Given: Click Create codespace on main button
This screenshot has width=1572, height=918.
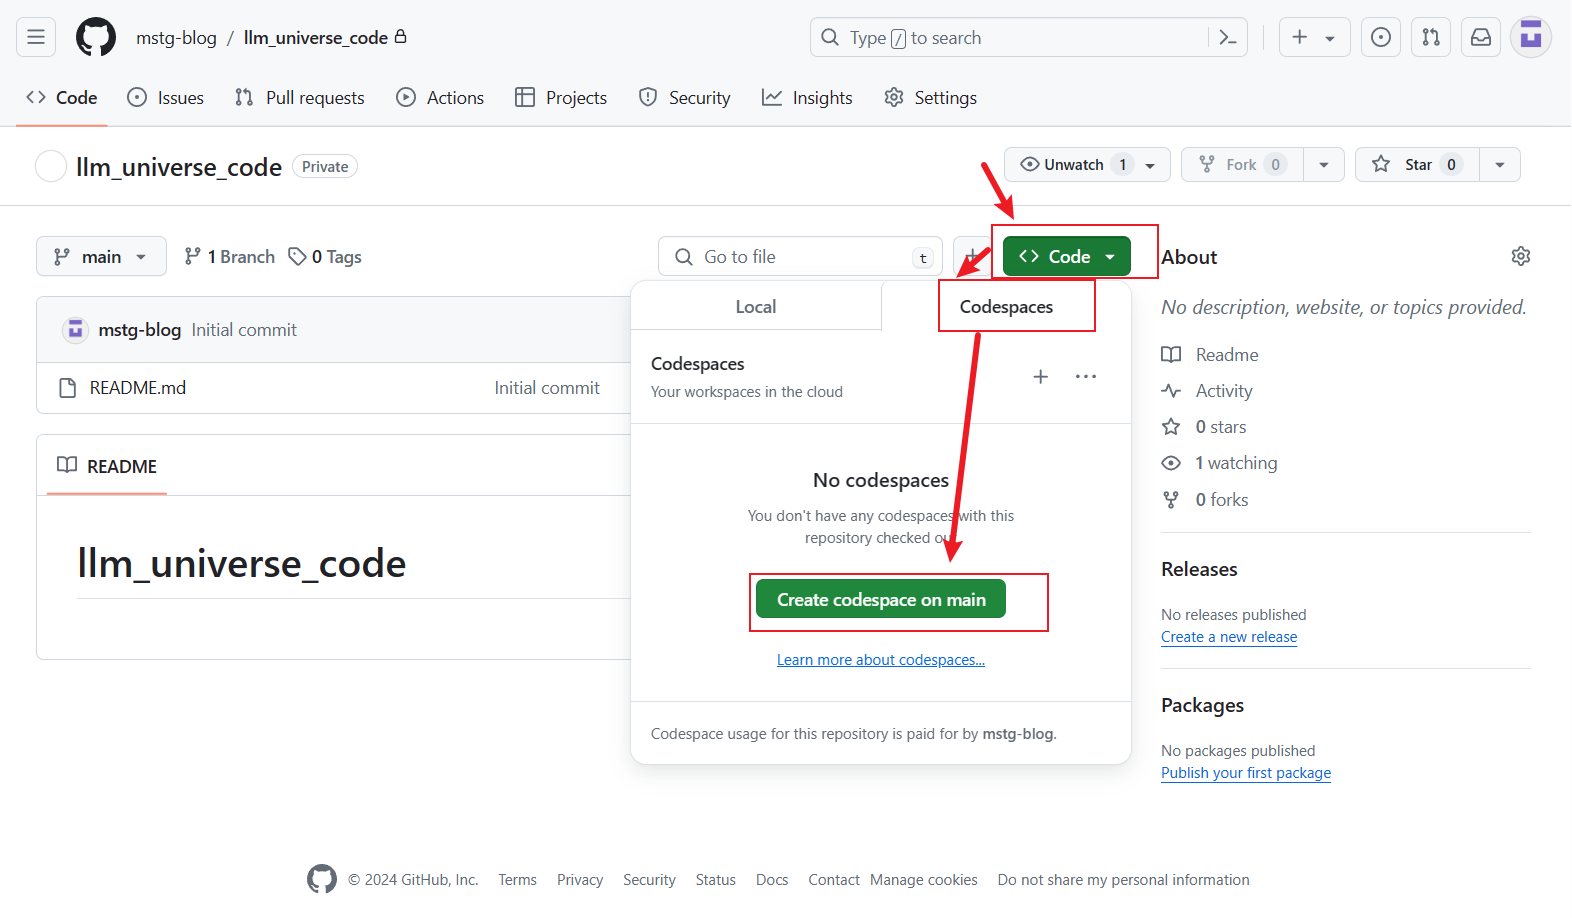Looking at the screenshot, I should click(881, 600).
